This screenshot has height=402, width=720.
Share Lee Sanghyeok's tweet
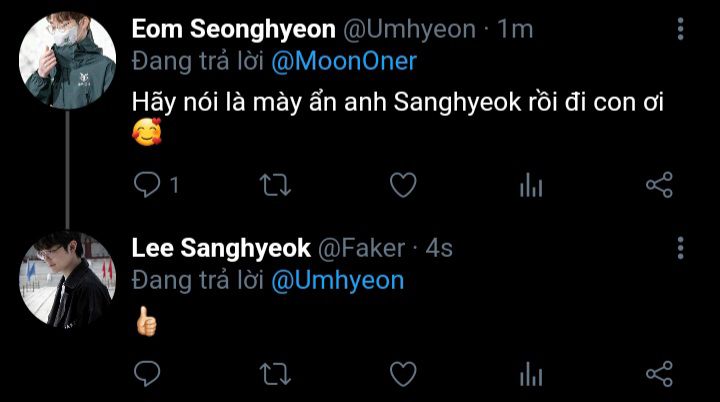[x=659, y=374]
